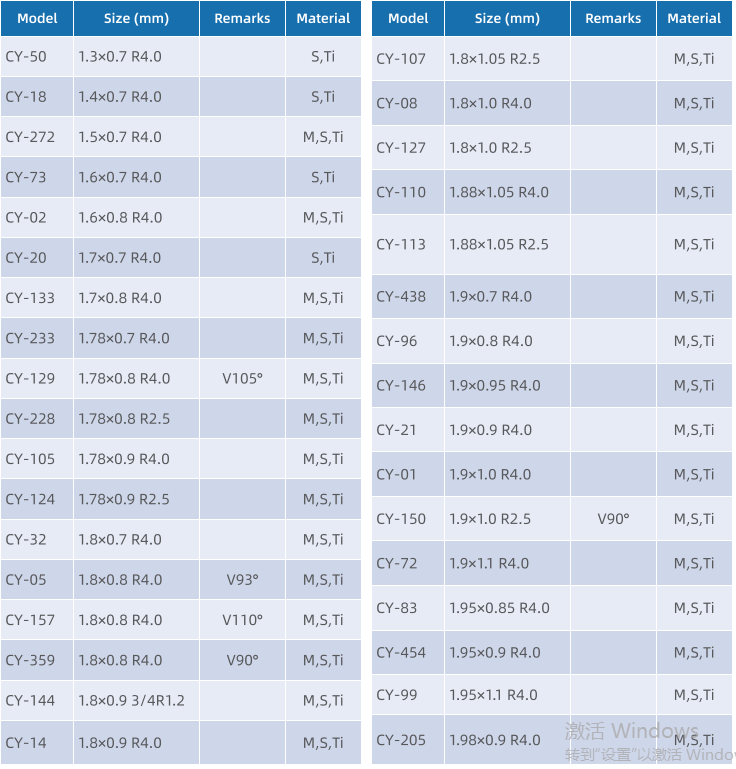Select size cell 1.88×1.05 R2.5
Screen dimensions: 736x769
[x=498, y=244]
